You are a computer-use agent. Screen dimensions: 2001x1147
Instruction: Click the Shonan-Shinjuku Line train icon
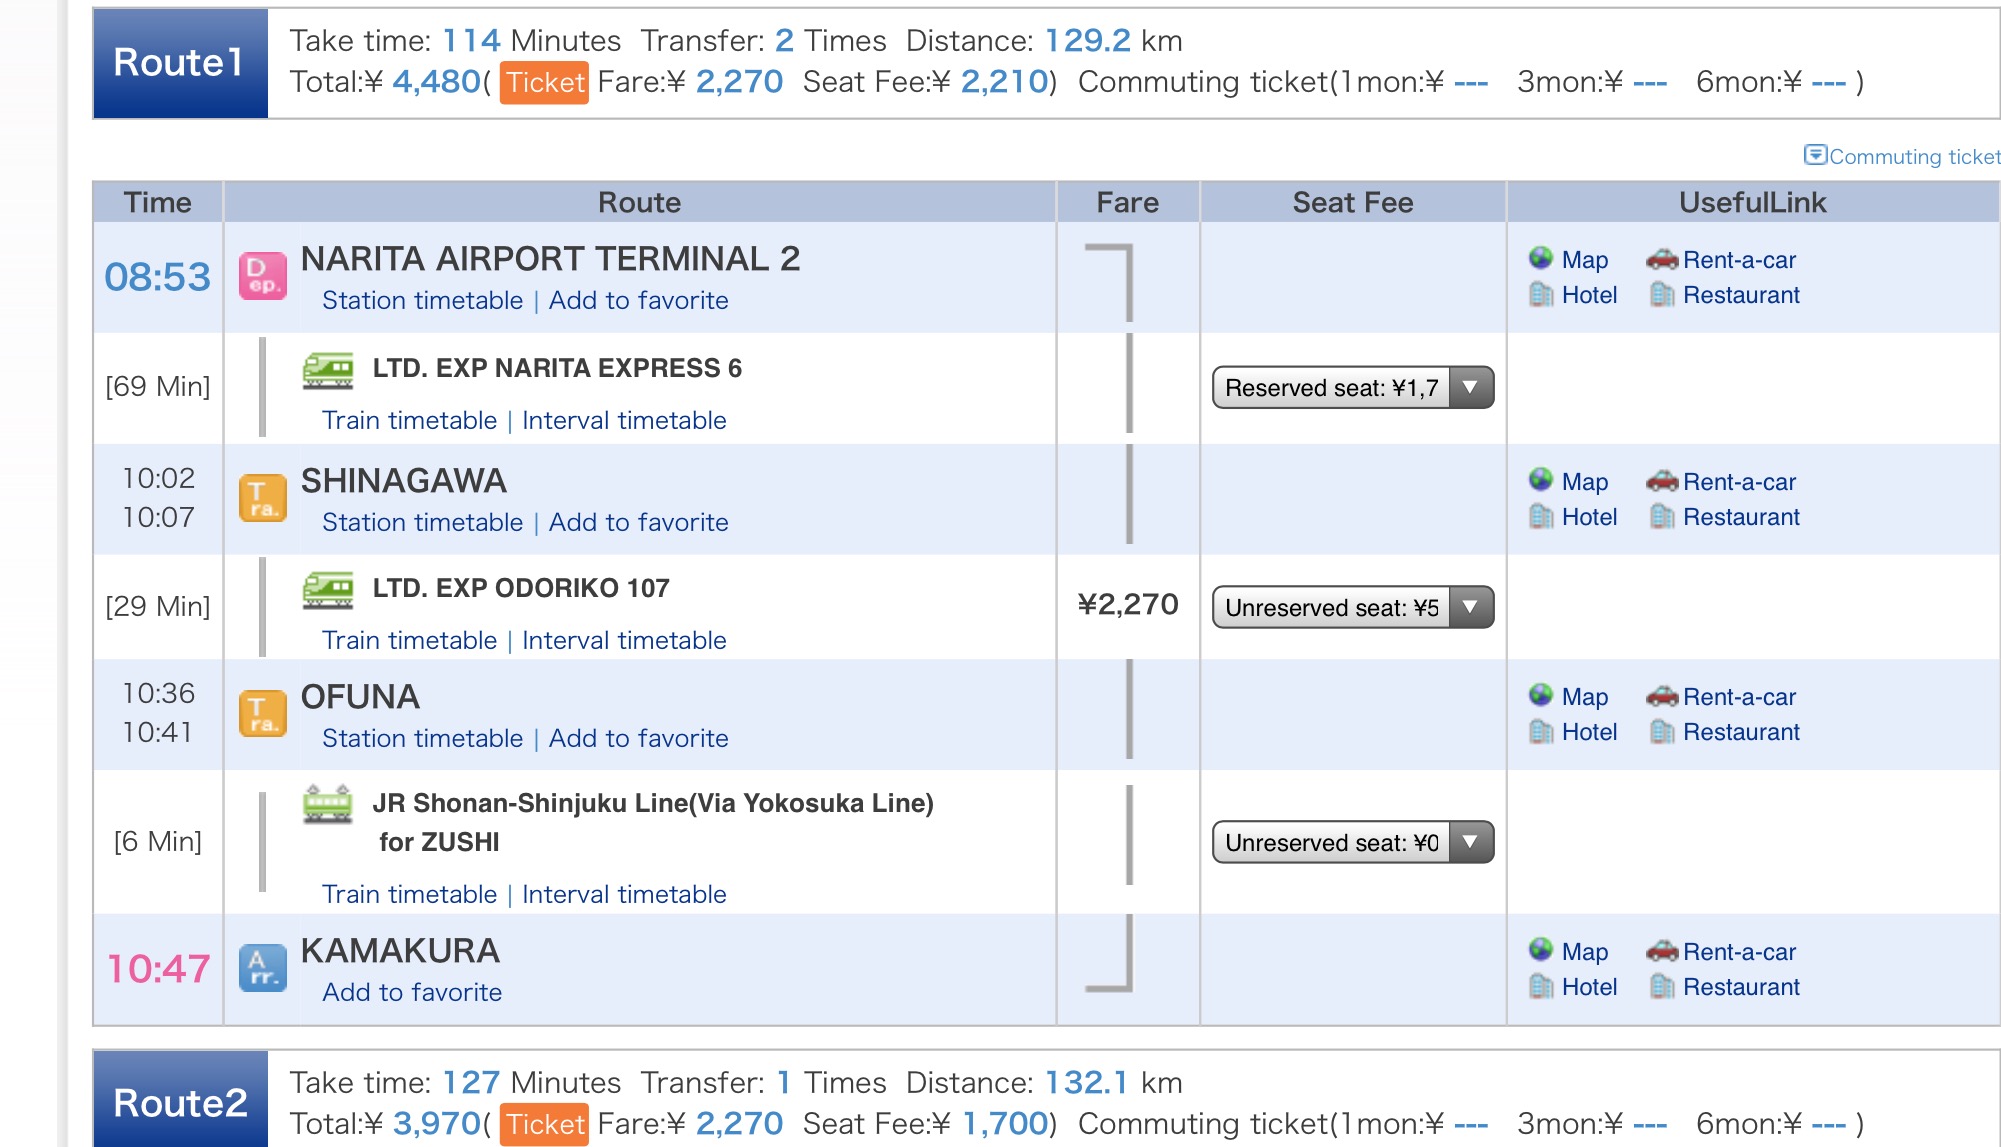328,804
